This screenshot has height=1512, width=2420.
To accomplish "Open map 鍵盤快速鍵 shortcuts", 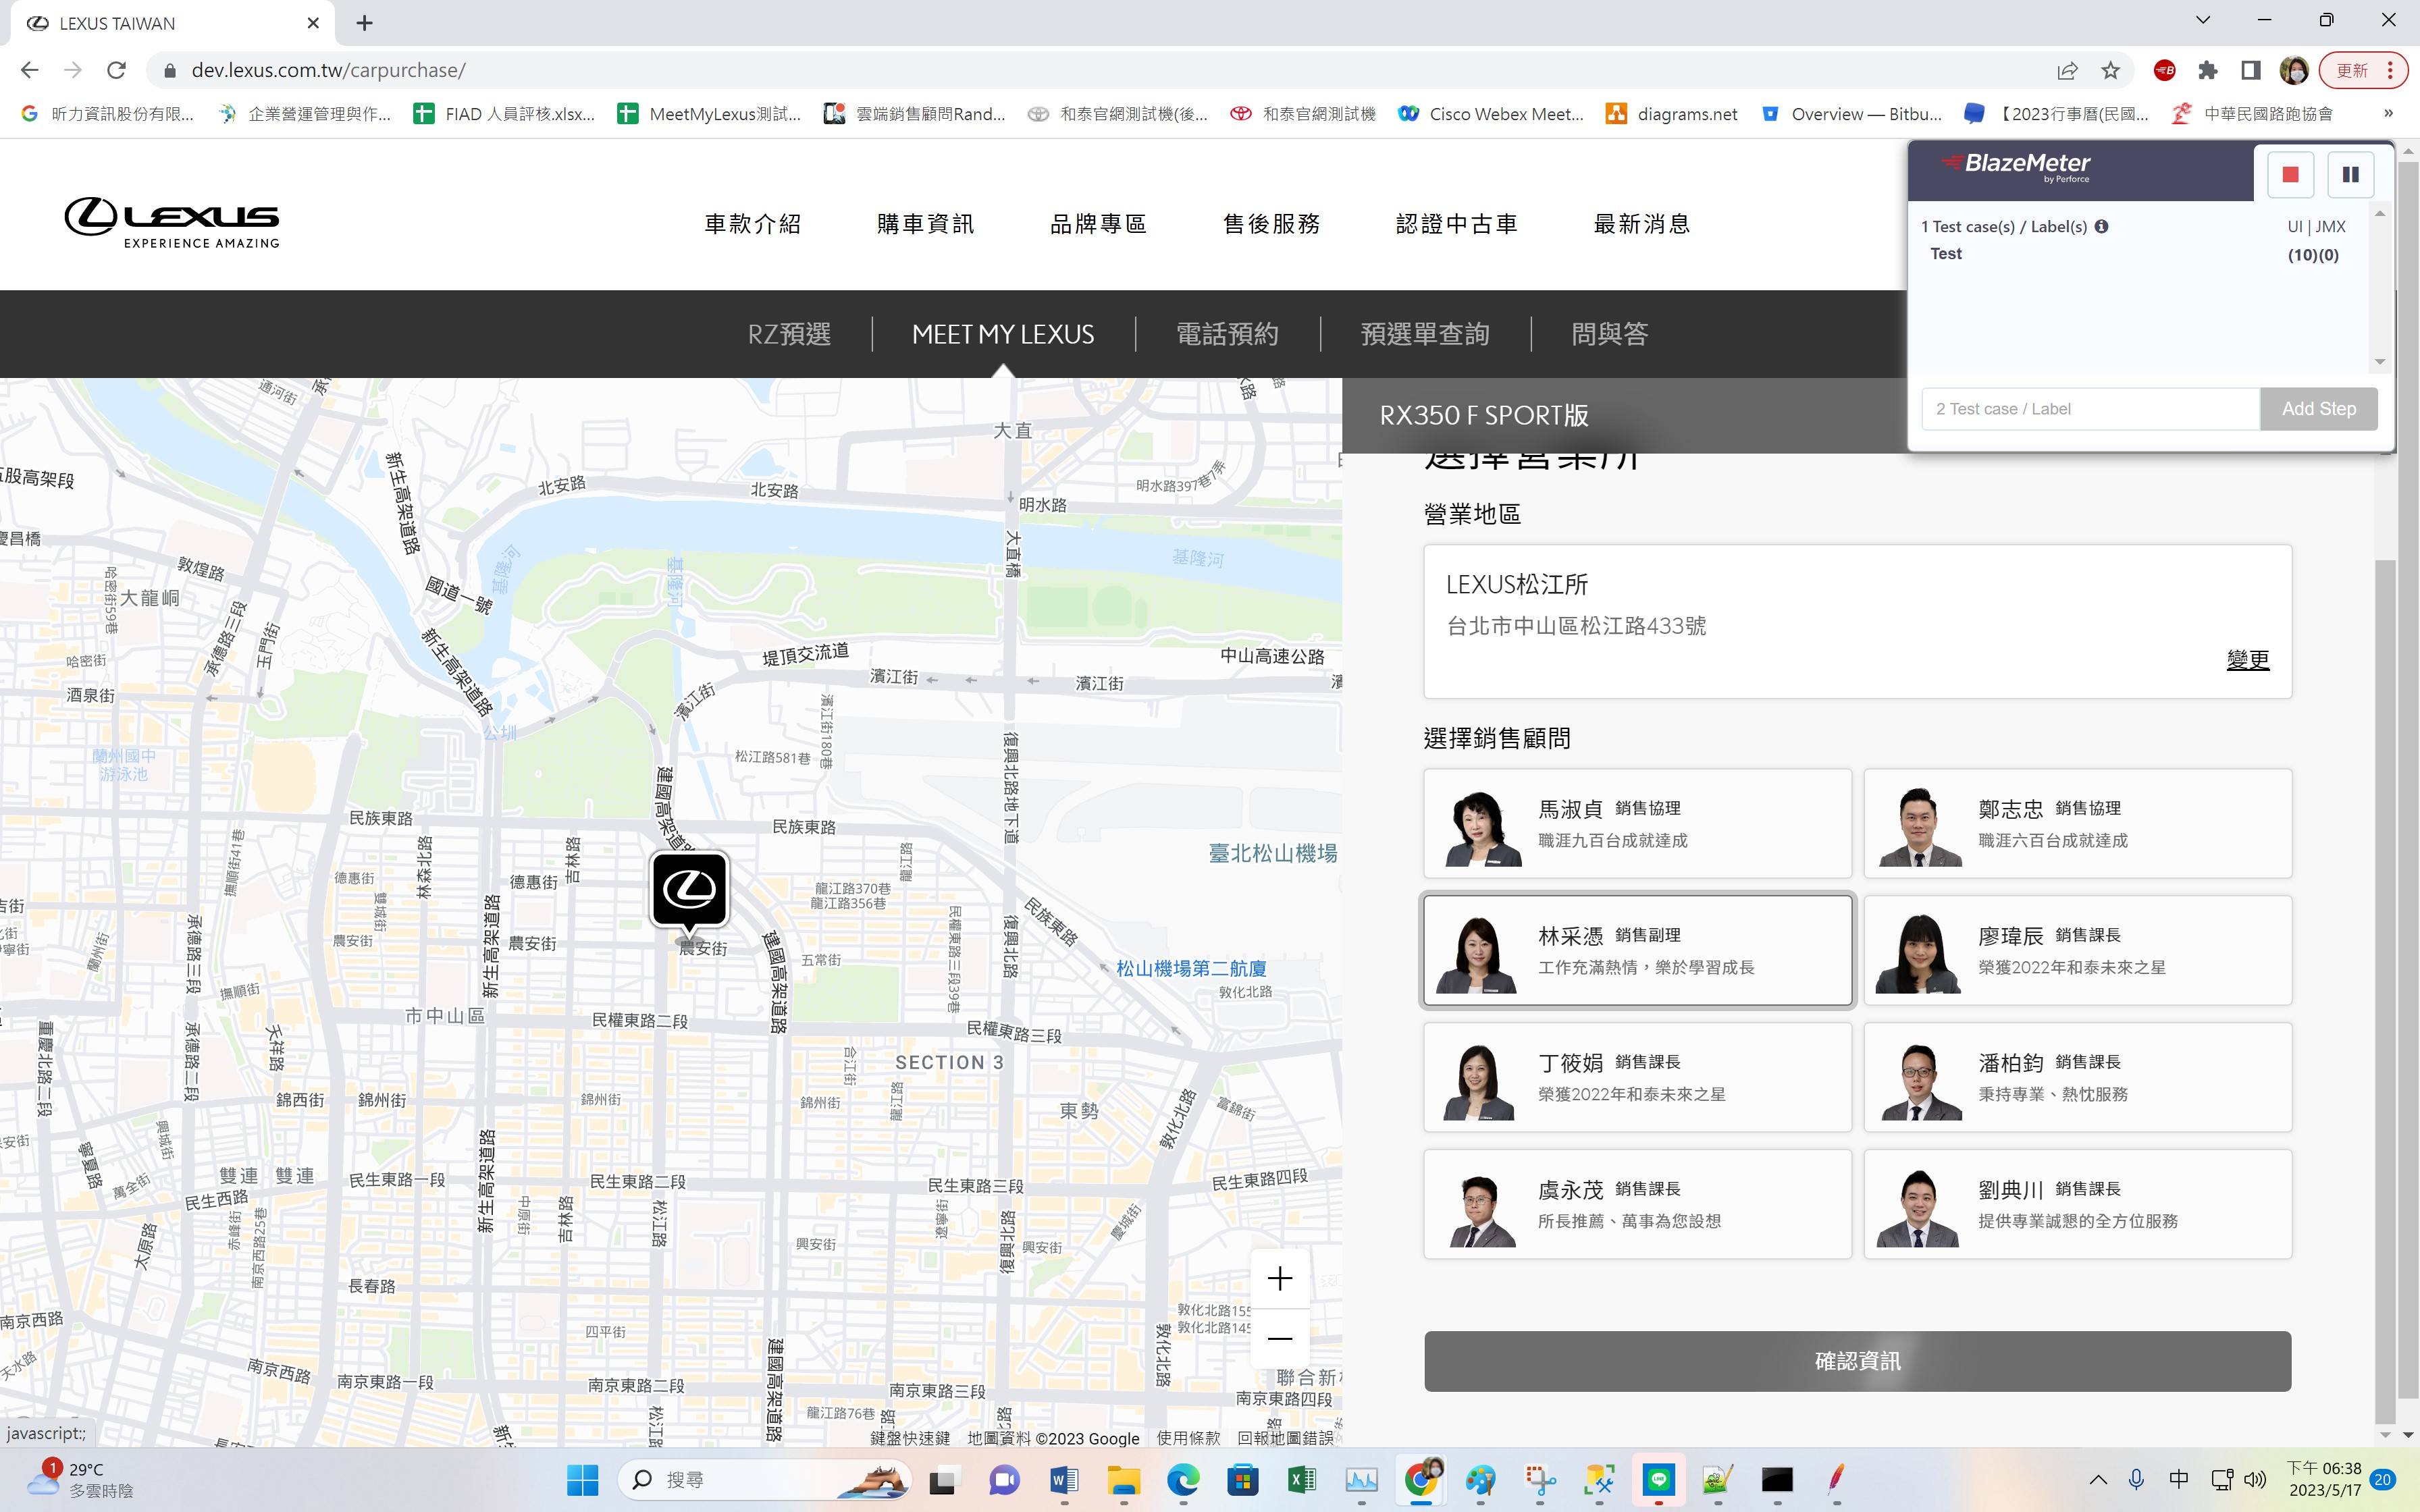I will [x=909, y=1438].
